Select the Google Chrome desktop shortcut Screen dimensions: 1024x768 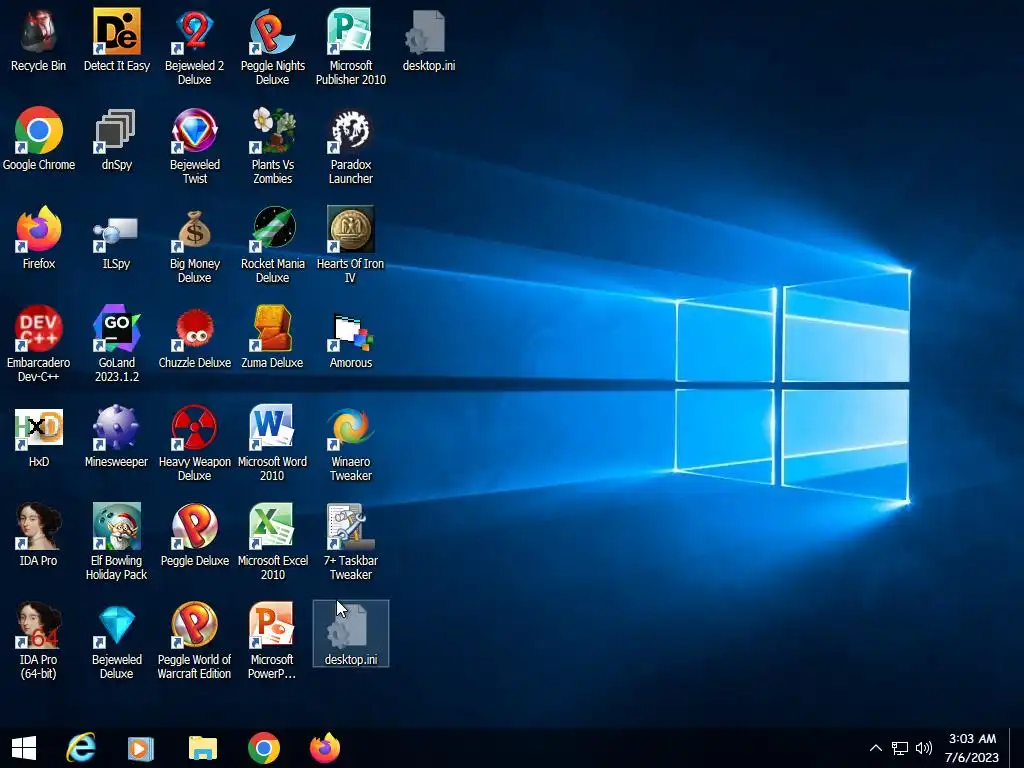point(39,138)
